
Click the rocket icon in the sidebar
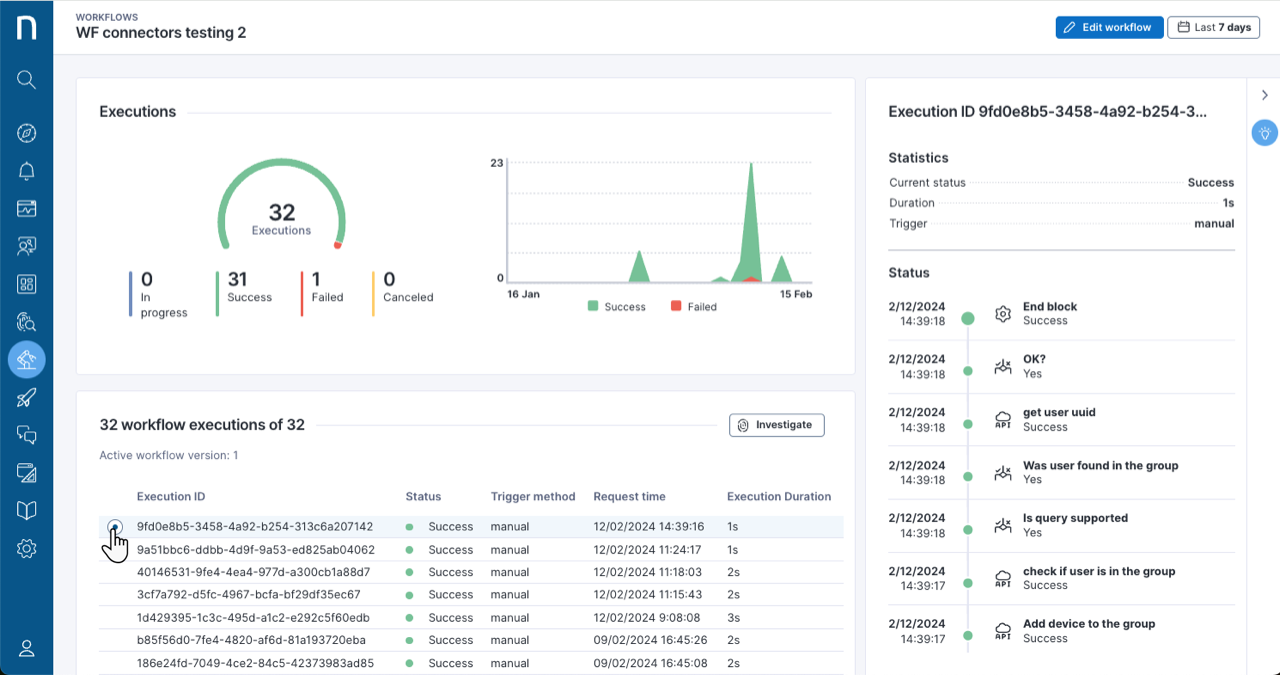(x=27, y=398)
